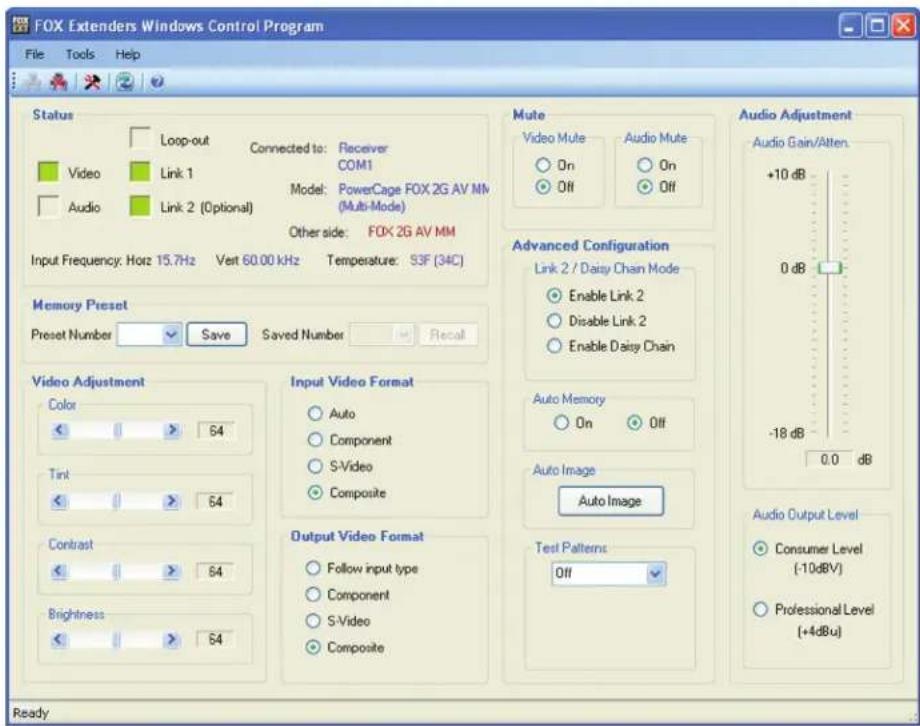920x726 pixels.
Task: Click the '15.7Hz' horizontal frequency value
Action: click(x=175, y=260)
